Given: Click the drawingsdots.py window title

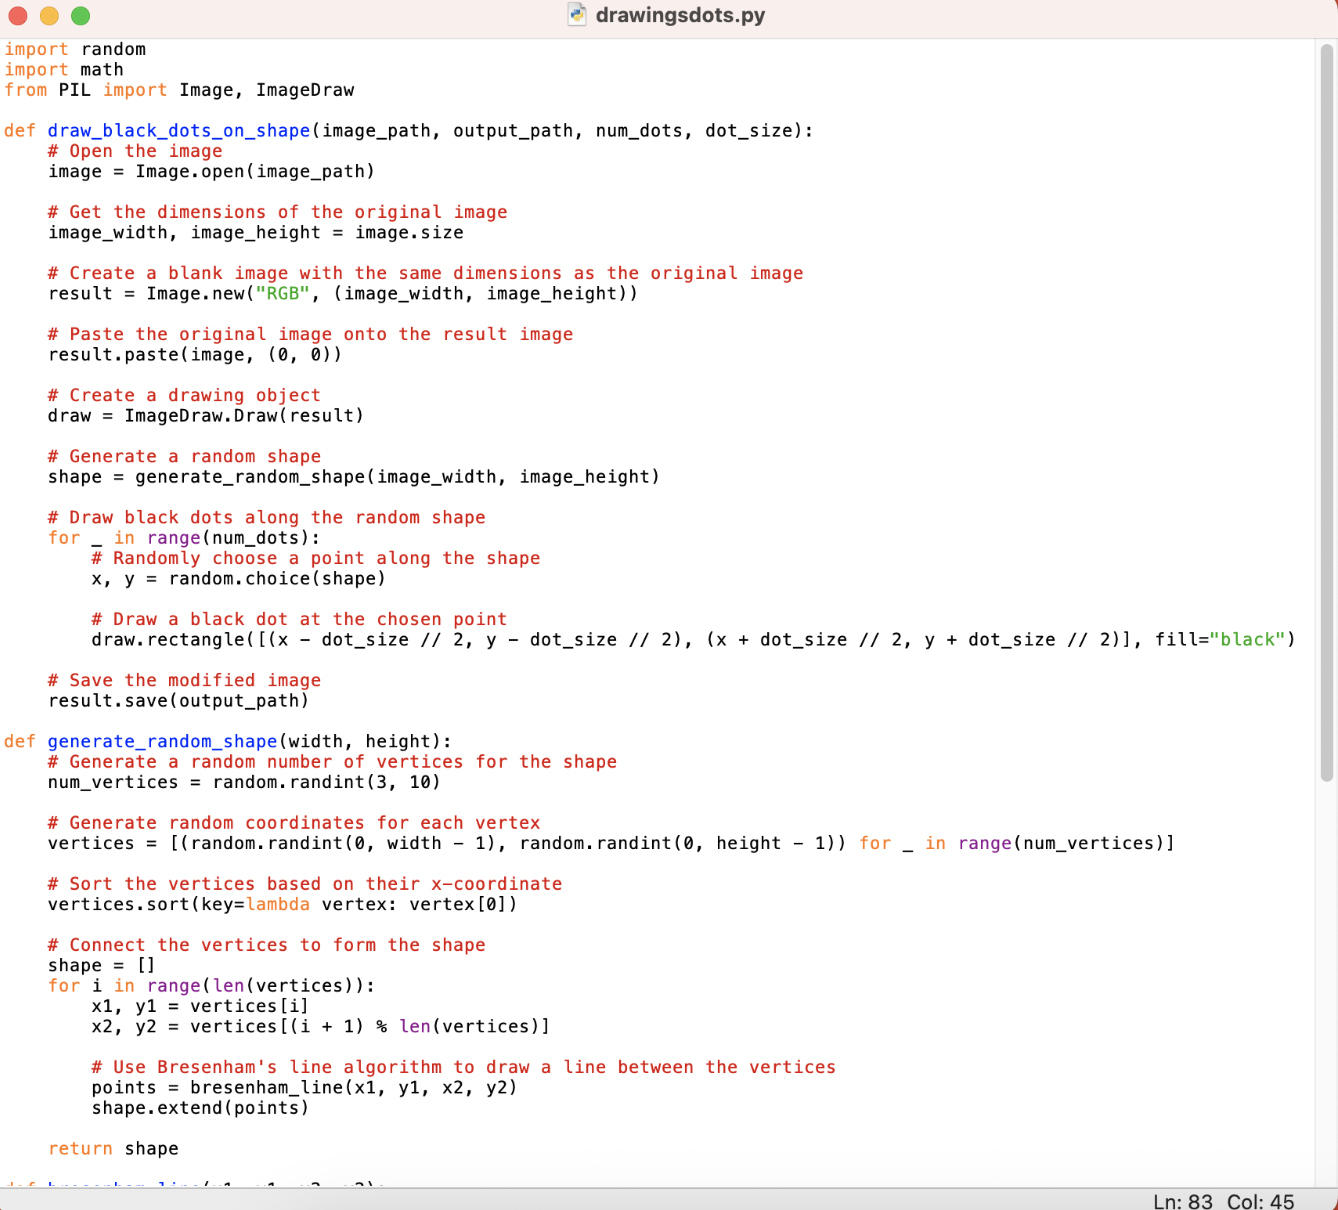Looking at the screenshot, I should 680,15.
